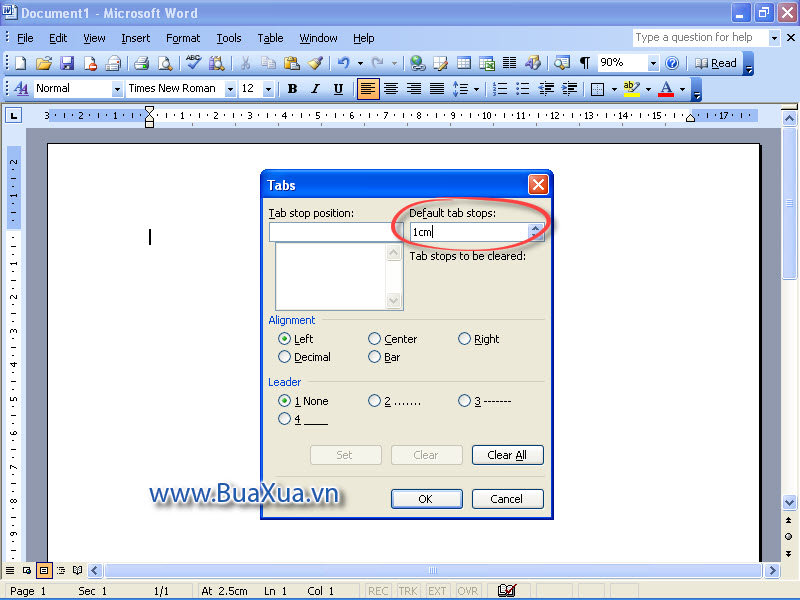
Task: Click the Cancel button in Tabs dialog
Action: pos(508,499)
